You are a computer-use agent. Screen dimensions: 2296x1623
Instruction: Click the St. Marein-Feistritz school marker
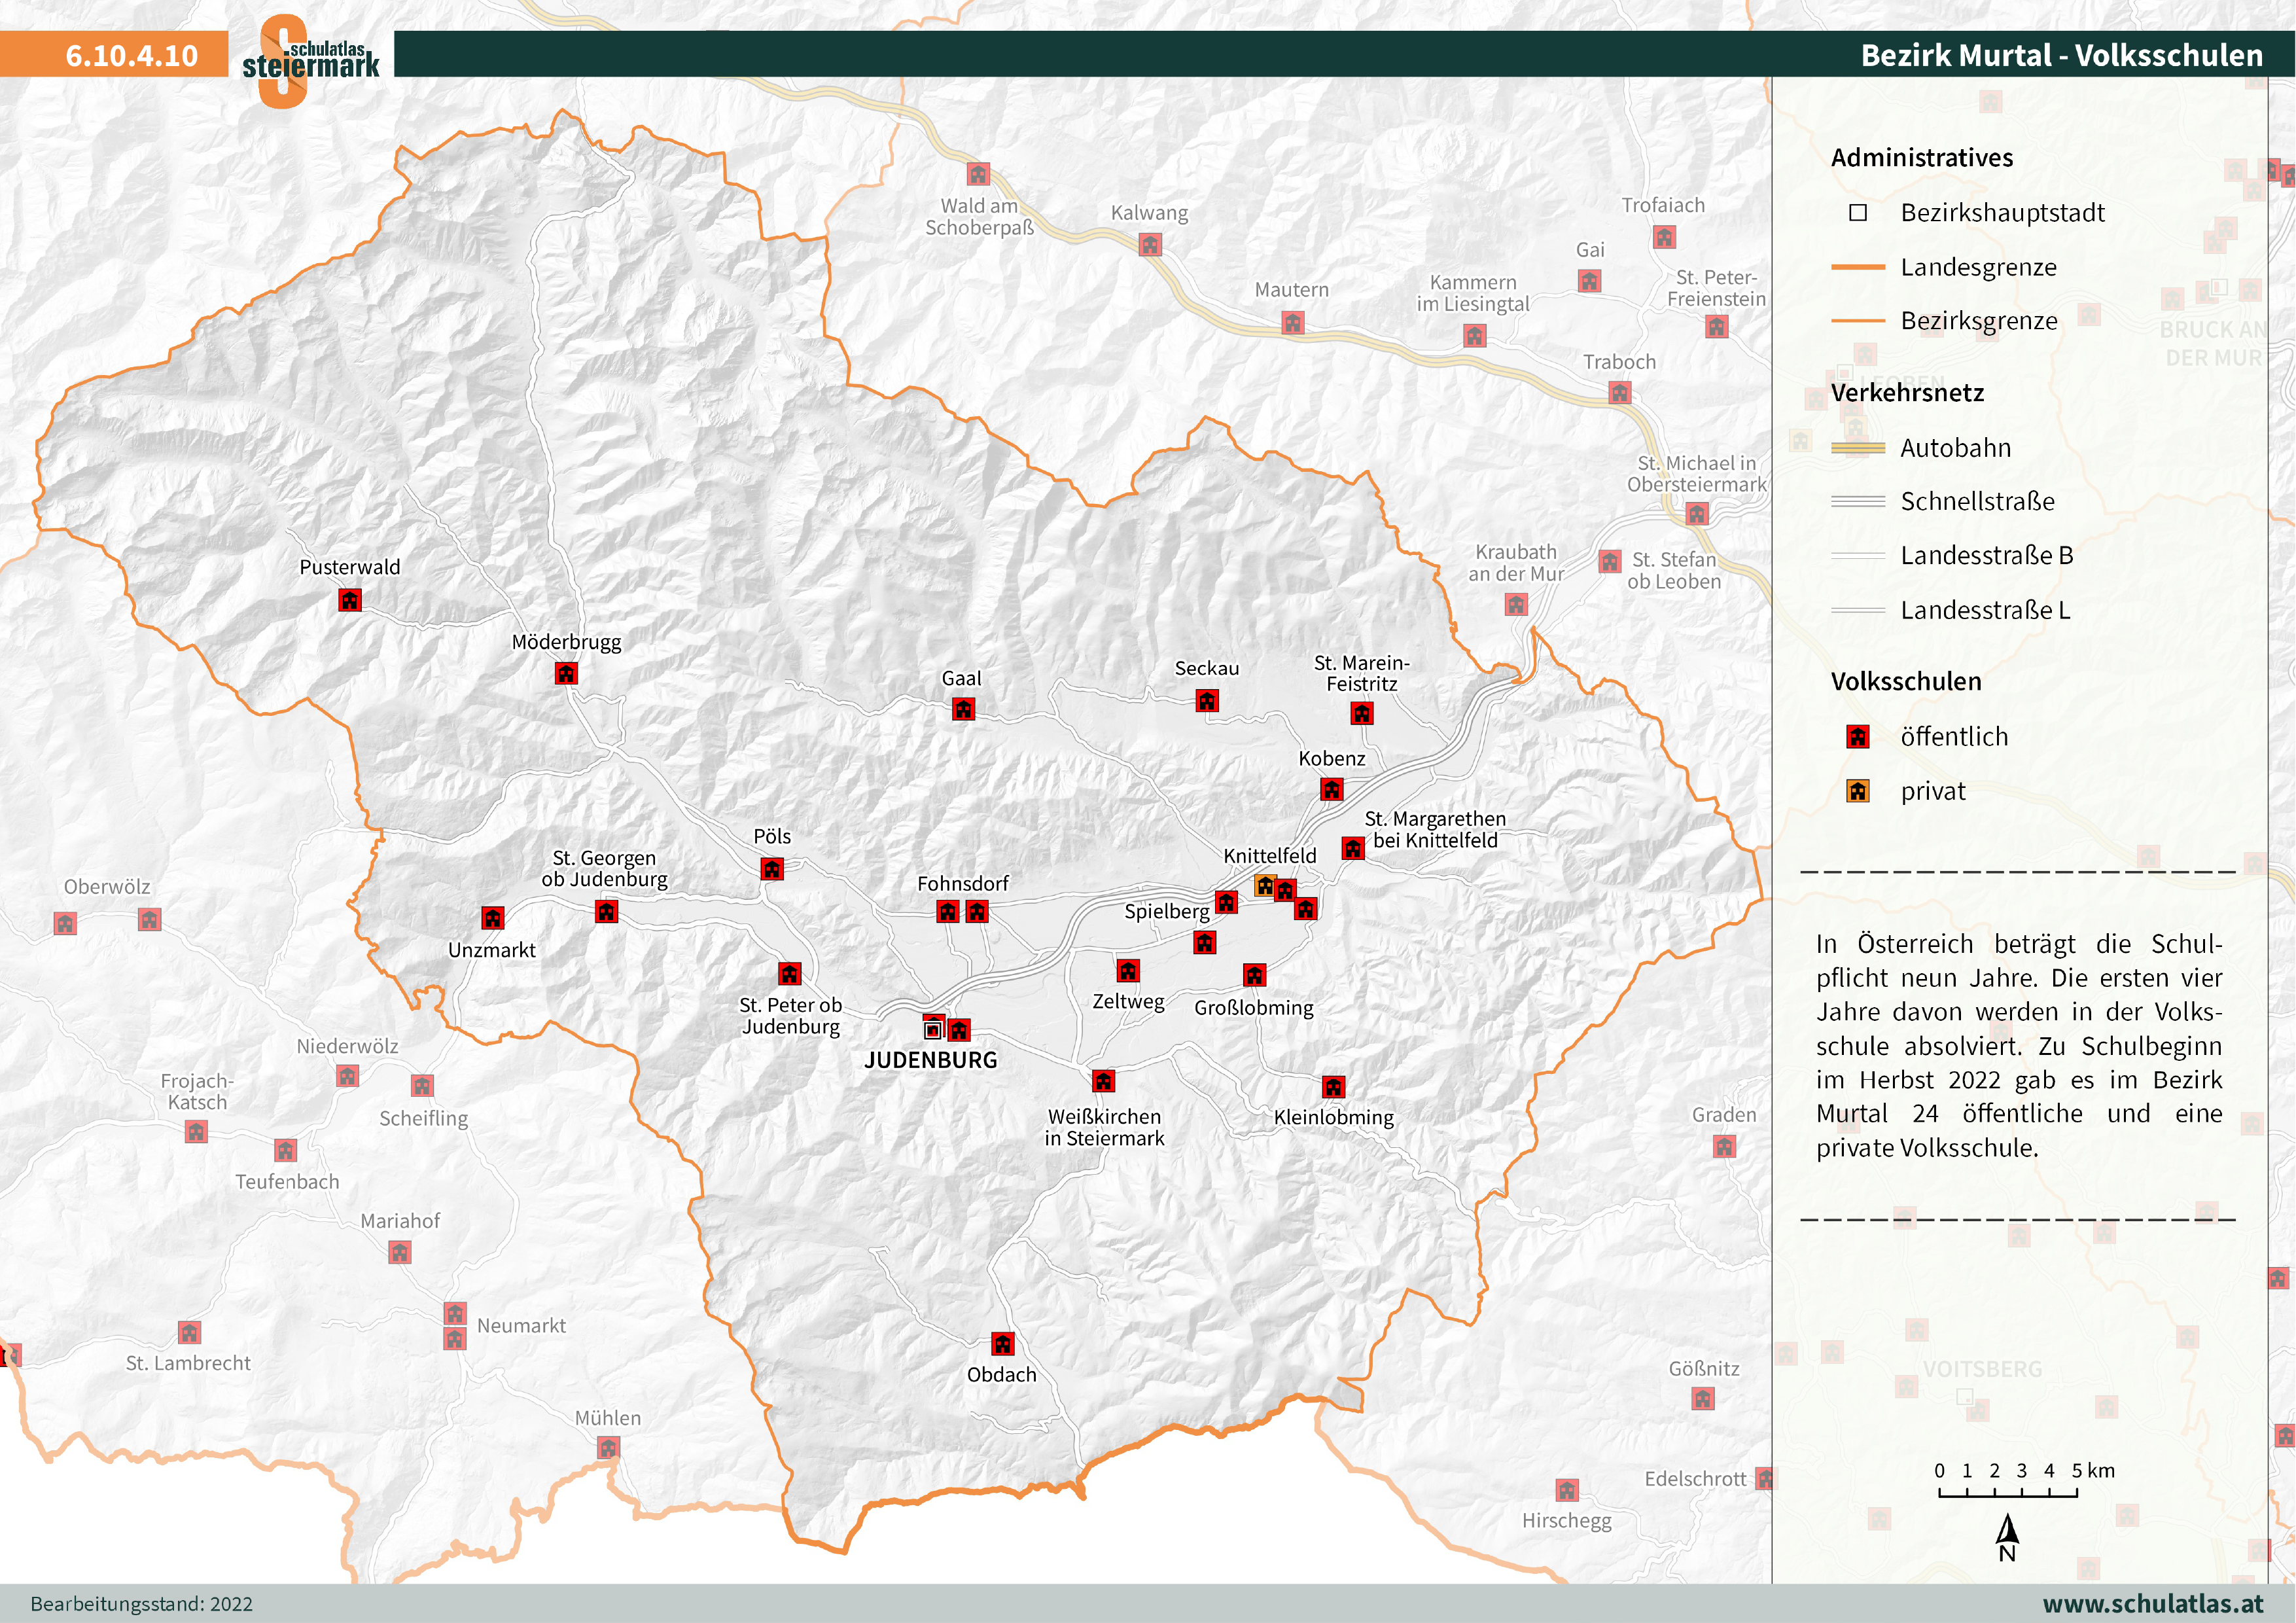(x=1362, y=713)
